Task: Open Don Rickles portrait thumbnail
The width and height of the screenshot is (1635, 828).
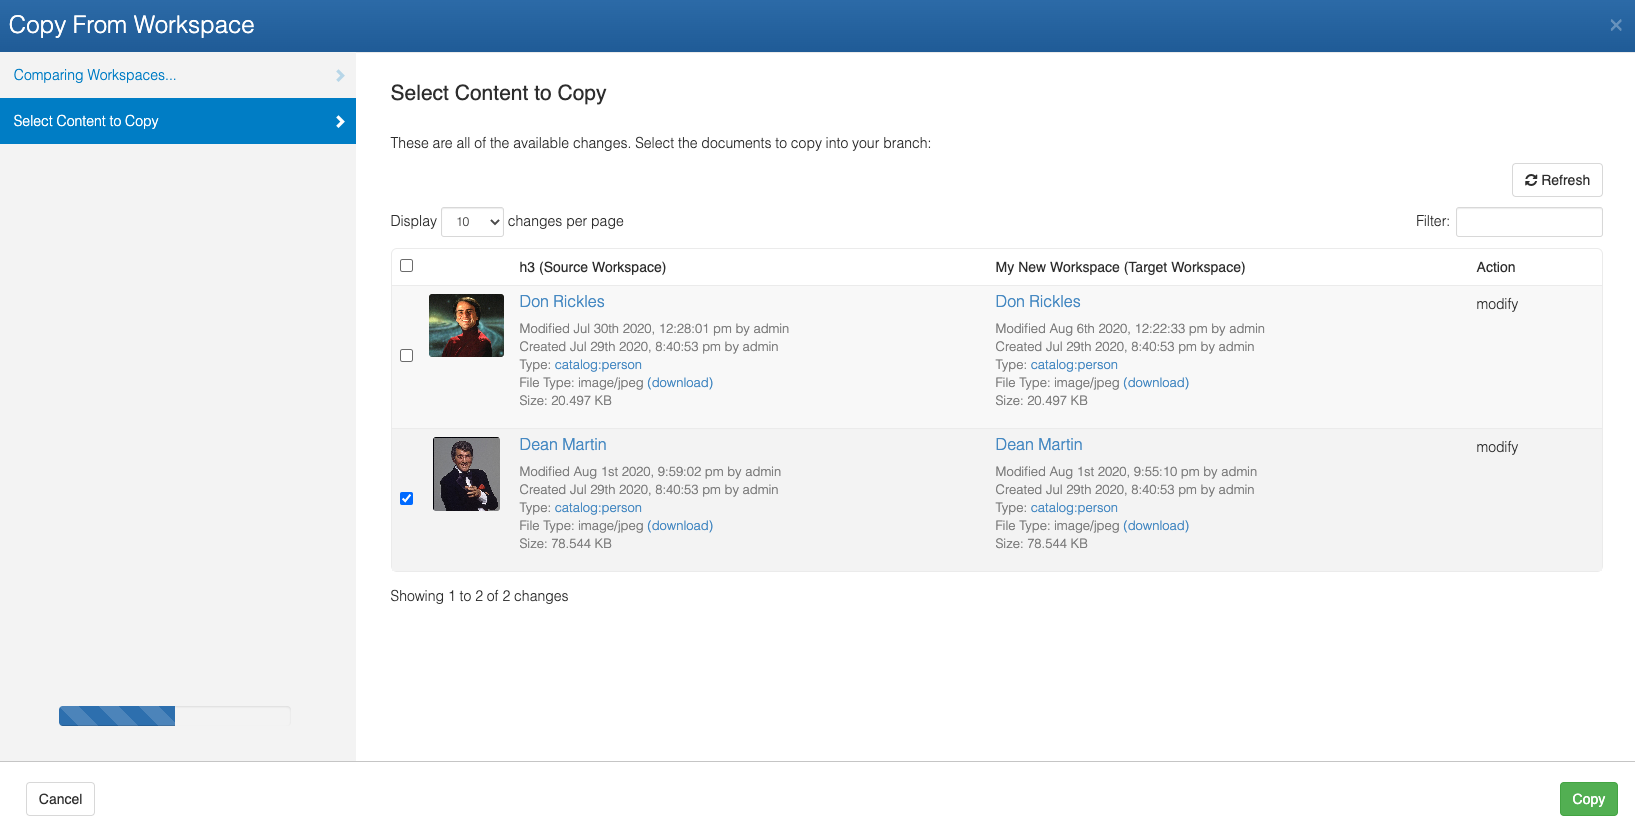Action: [466, 326]
